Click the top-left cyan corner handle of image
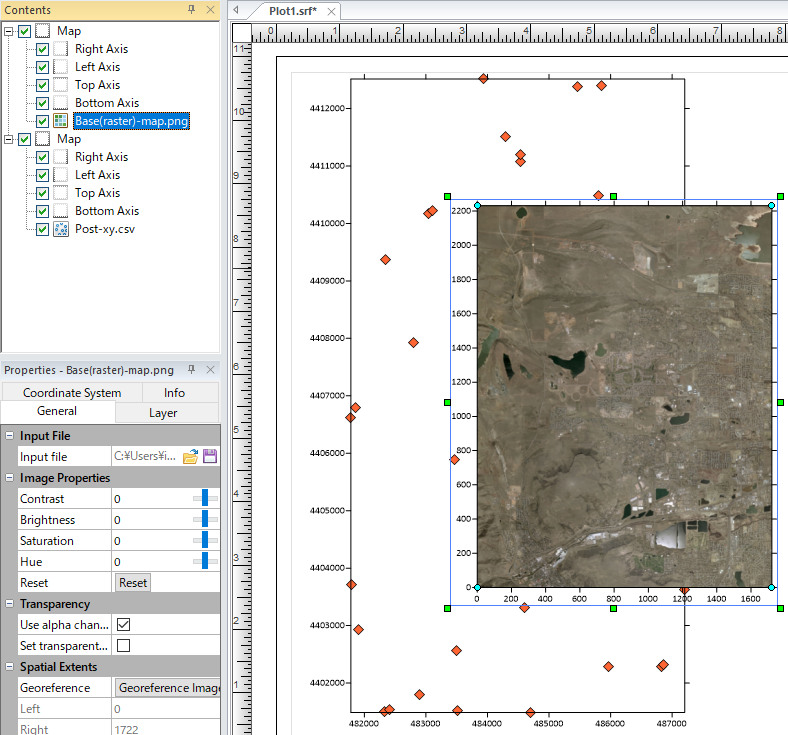788x735 pixels. pyautogui.click(x=477, y=205)
